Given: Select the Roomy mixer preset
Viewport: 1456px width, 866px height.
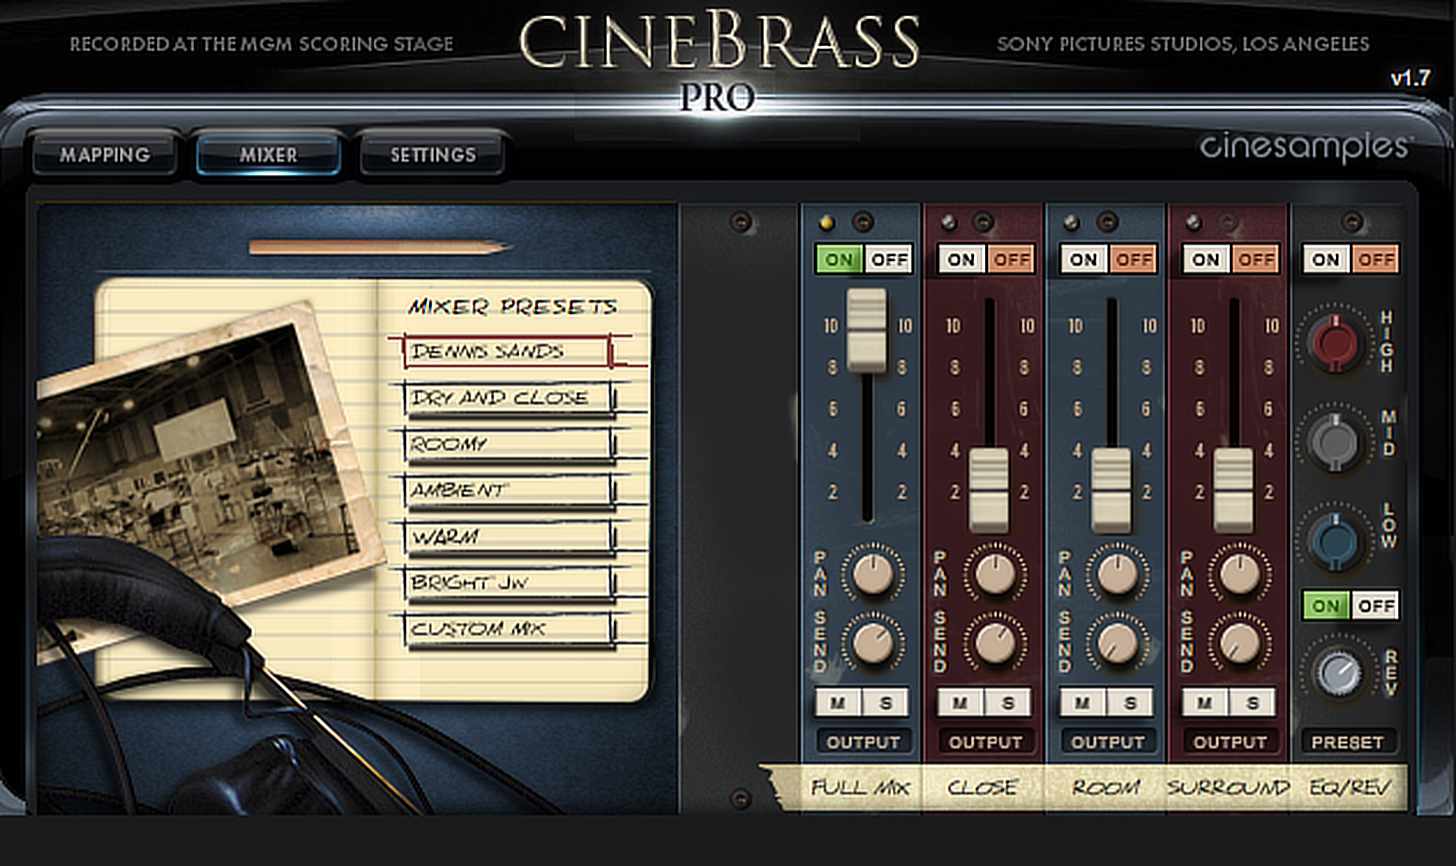Looking at the screenshot, I should (x=510, y=444).
